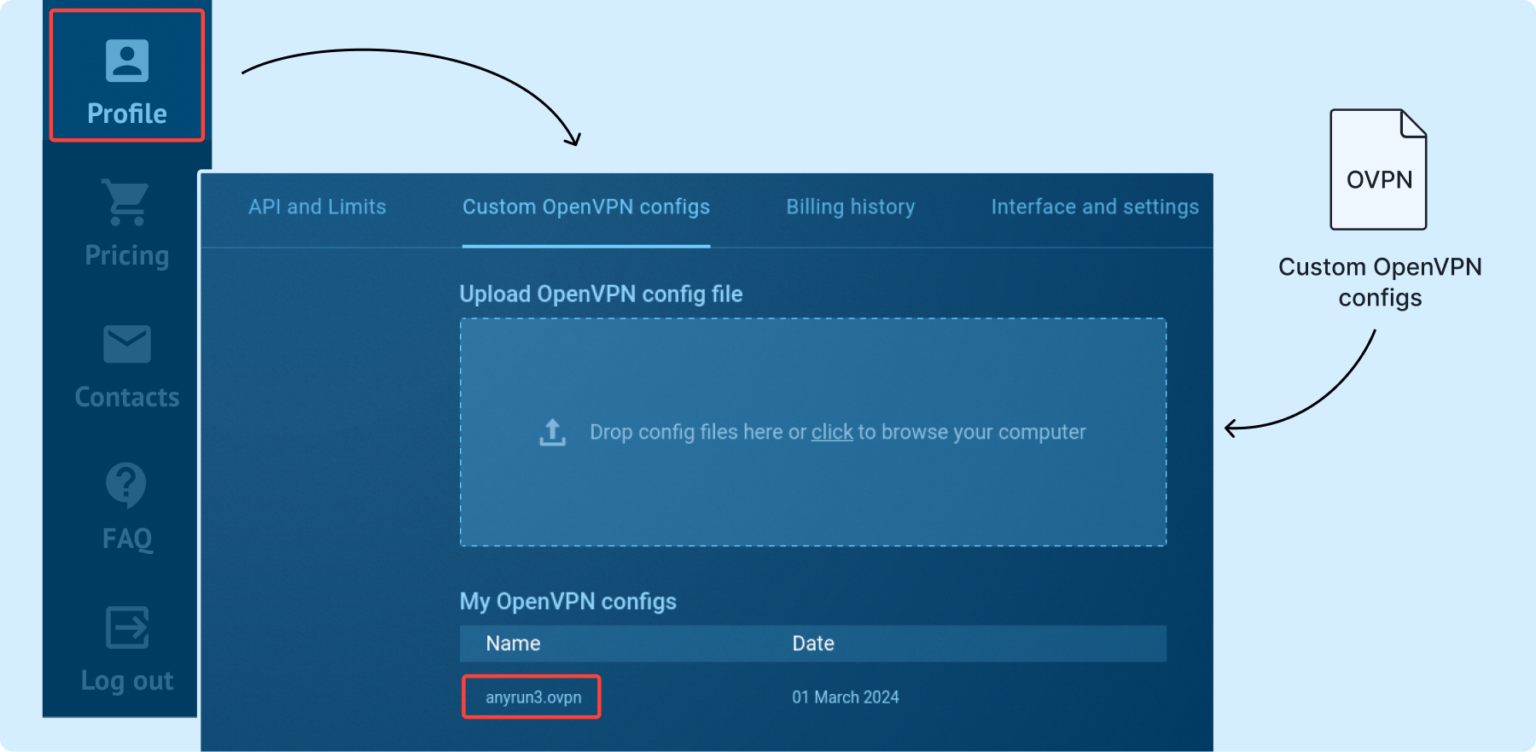Click the Contacts envelope icon
This screenshot has height=752, width=1536.
point(127,344)
